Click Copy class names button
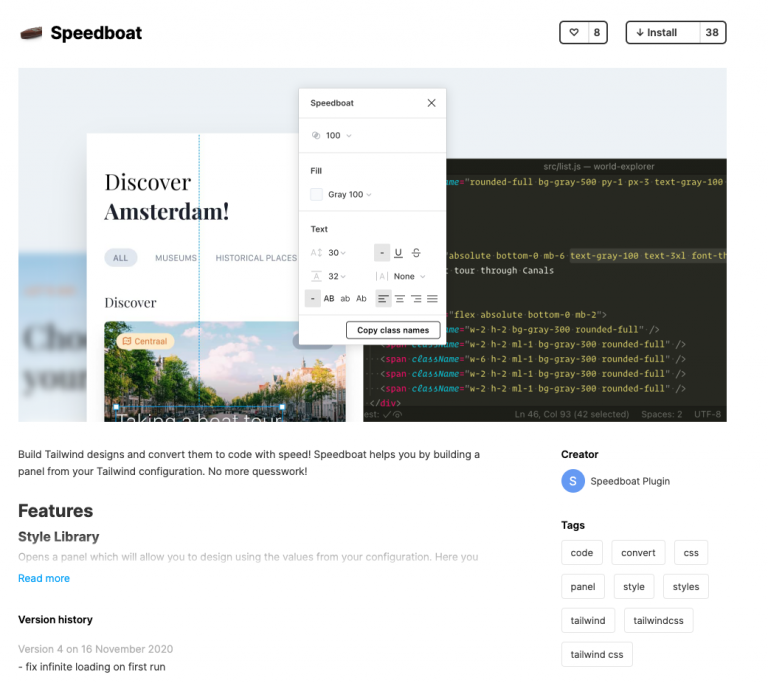This screenshot has width=768, height=683. 393,330
